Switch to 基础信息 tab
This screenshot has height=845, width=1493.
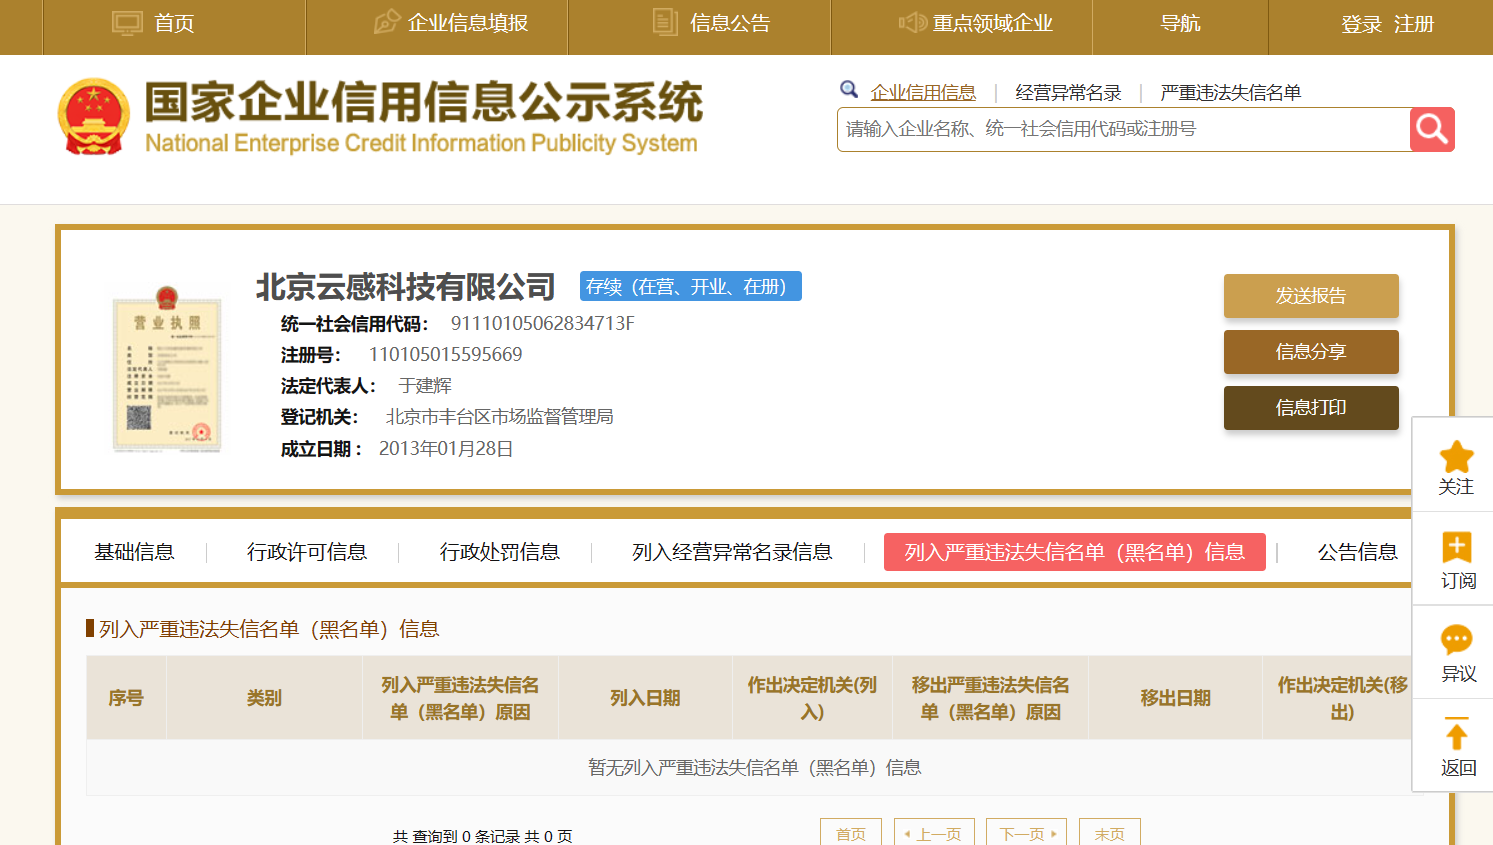point(134,552)
